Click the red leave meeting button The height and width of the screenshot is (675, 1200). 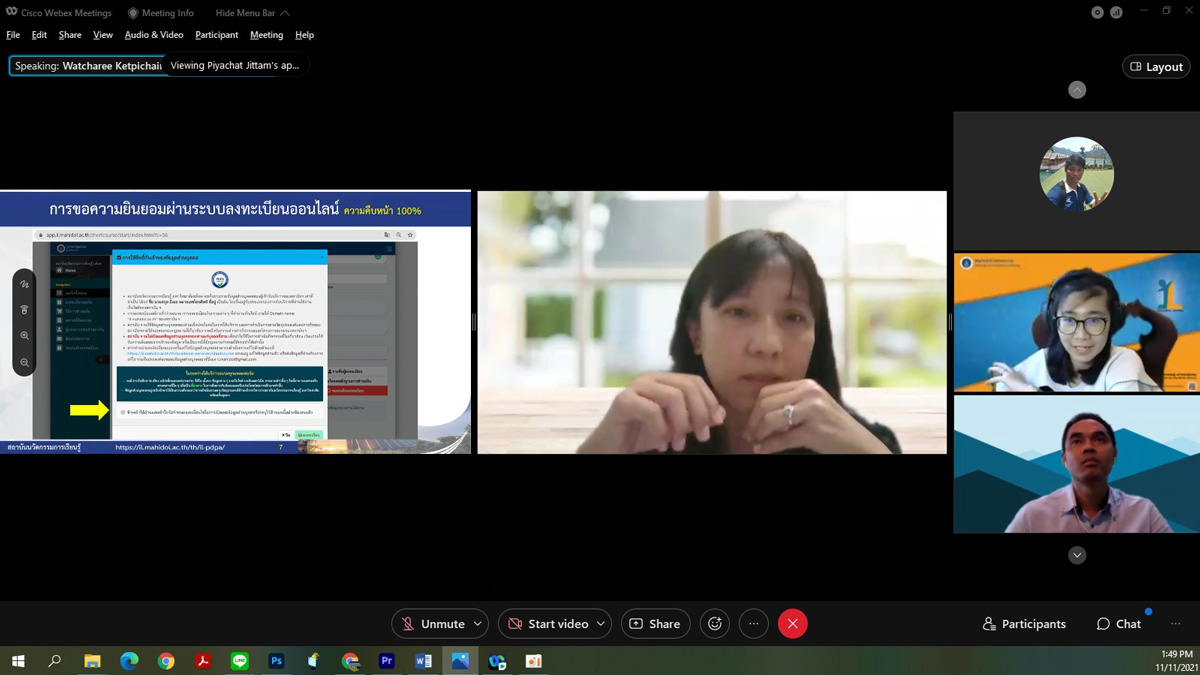pyautogui.click(x=793, y=624)
